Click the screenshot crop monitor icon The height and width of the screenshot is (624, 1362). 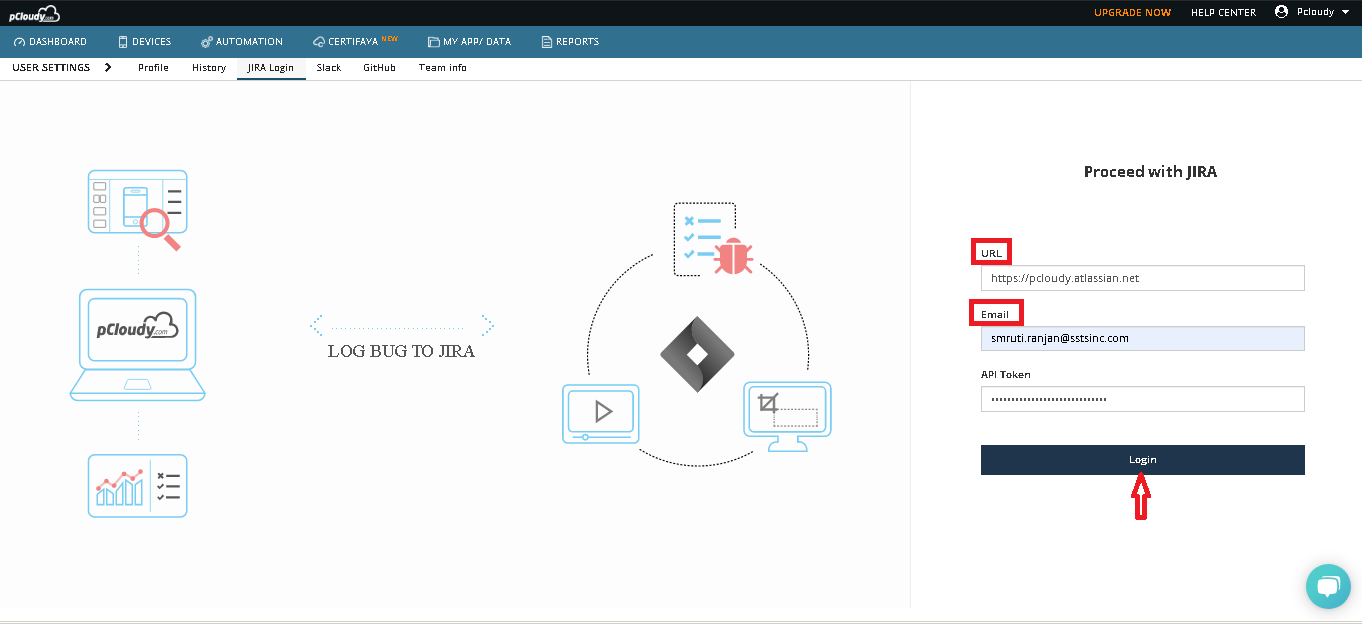(788, 417)
